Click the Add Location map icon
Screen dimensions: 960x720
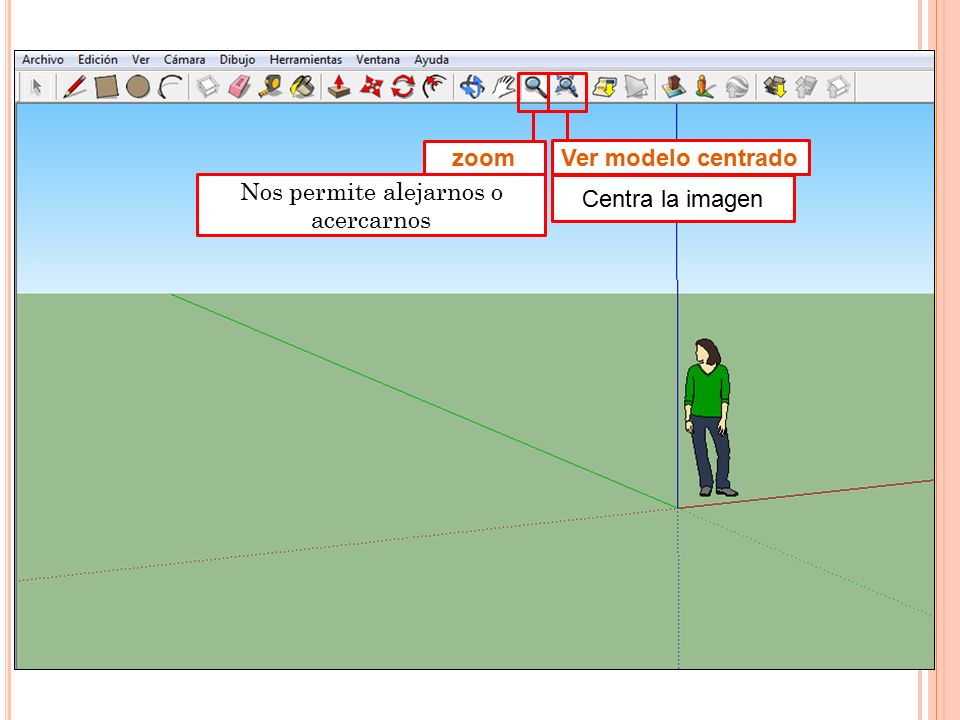604,87
